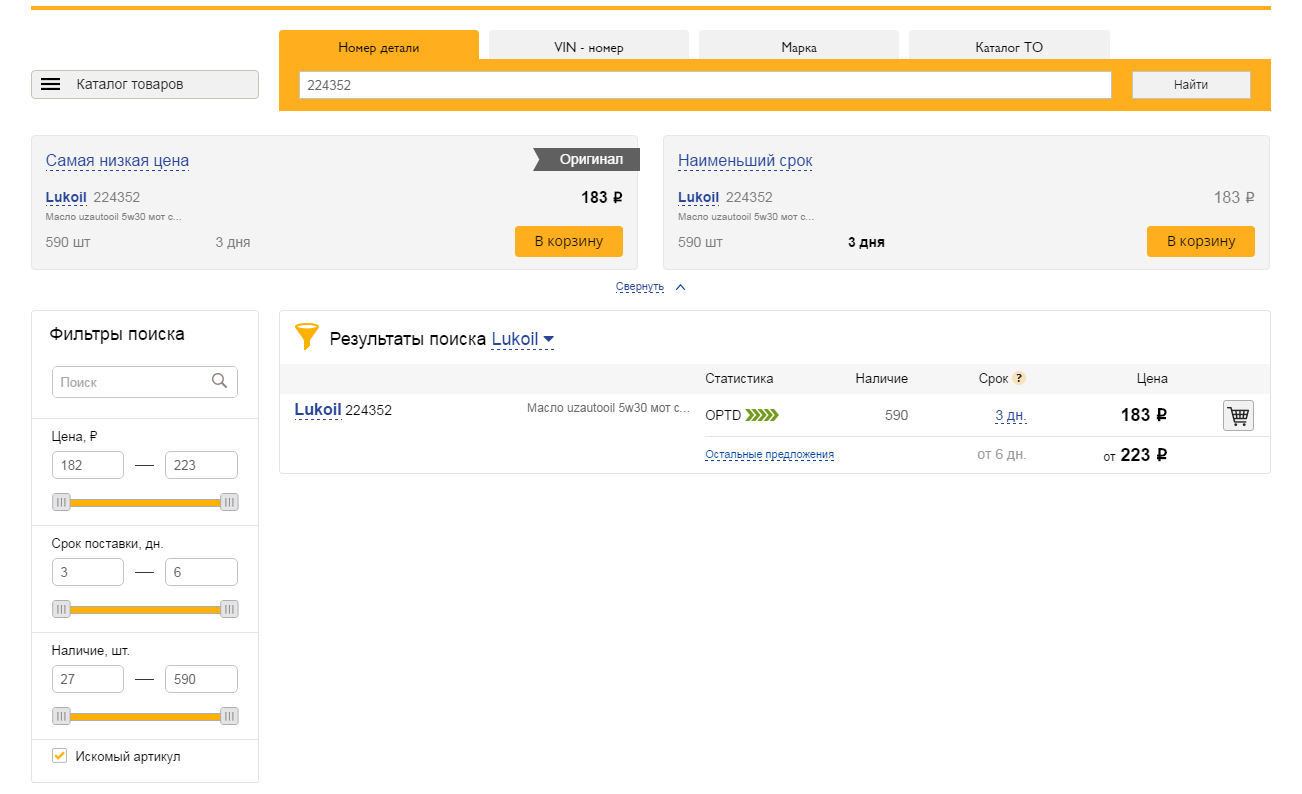Click the question mark next to Срок
Viewport: 1302px width, 794px height.
tap(1019, 378)
